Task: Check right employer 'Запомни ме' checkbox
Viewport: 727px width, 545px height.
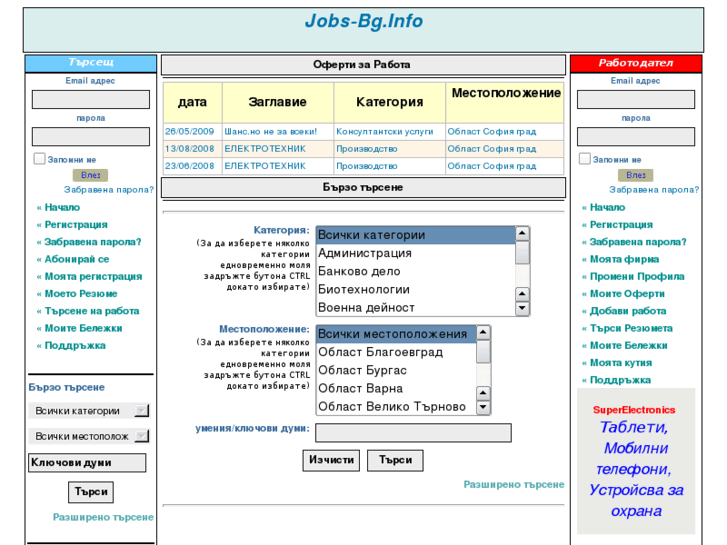Action: 585,159
